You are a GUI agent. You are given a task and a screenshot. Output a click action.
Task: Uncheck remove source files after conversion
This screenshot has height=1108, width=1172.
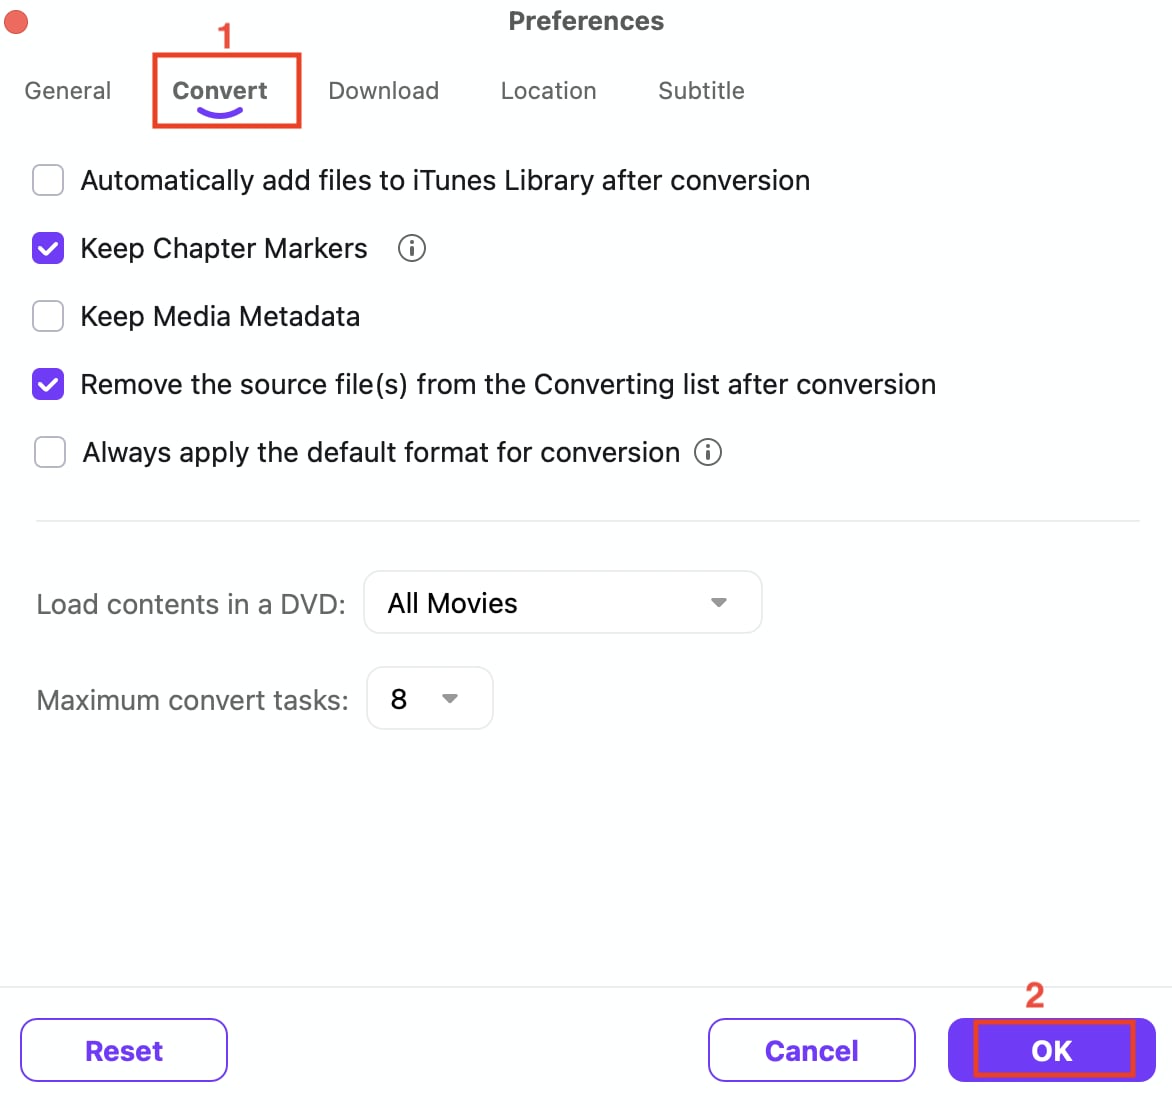(x=47, y=384)
